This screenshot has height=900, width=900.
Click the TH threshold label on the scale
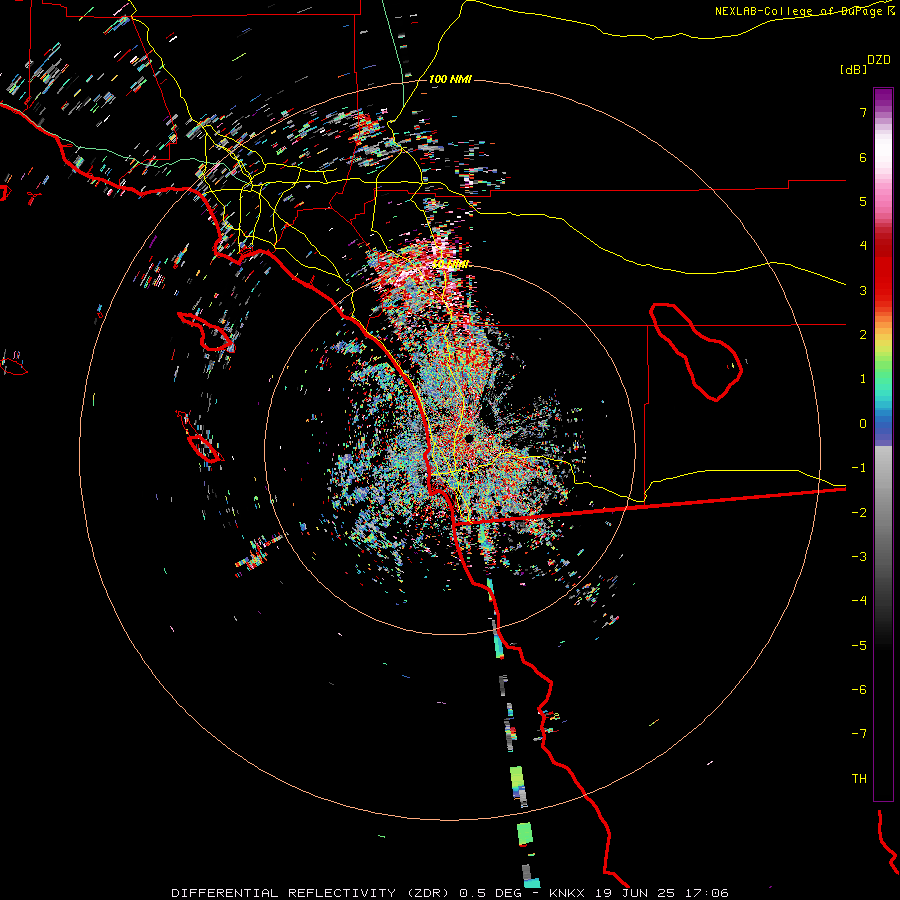tap(859, 779)
